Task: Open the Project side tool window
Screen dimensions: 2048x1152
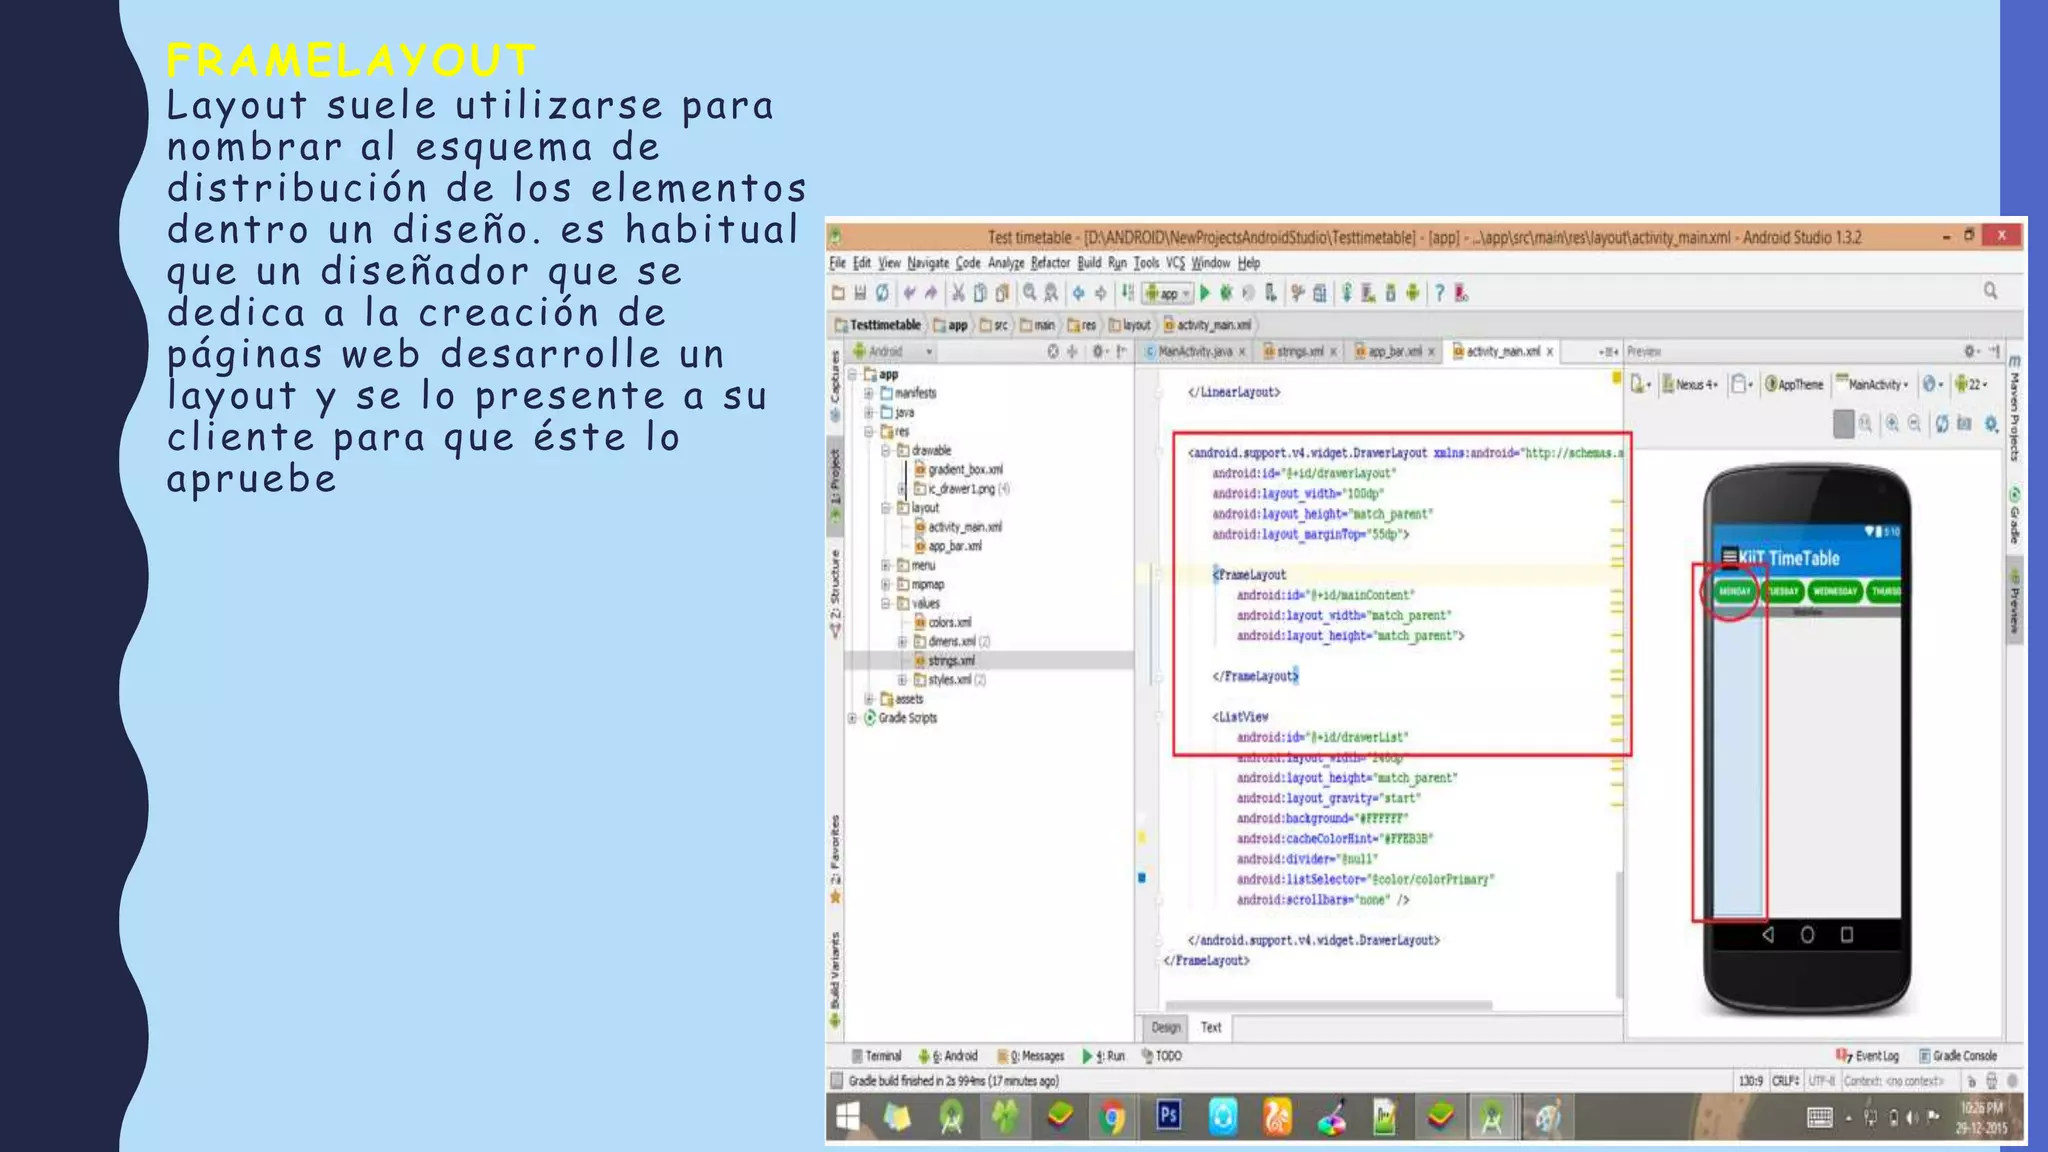Action: tap(835, 485)
